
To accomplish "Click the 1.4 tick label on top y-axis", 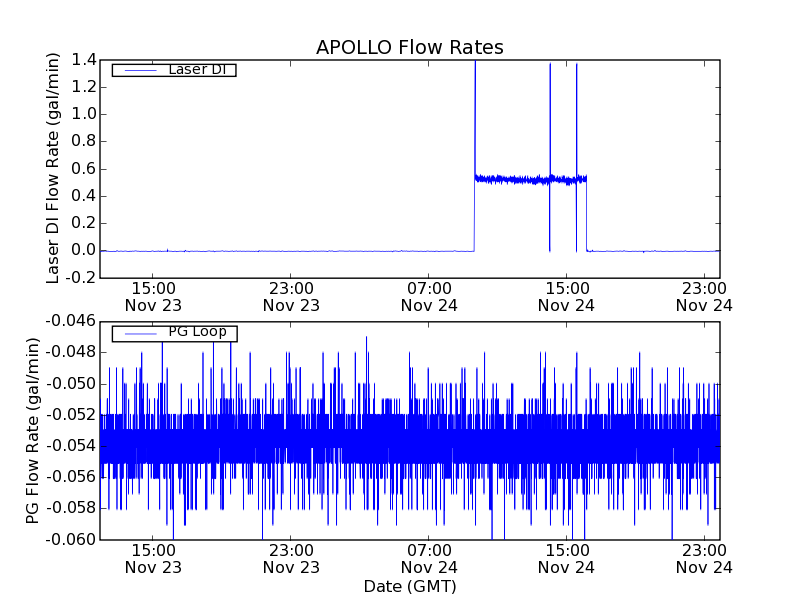I will [x=83, y=60].
